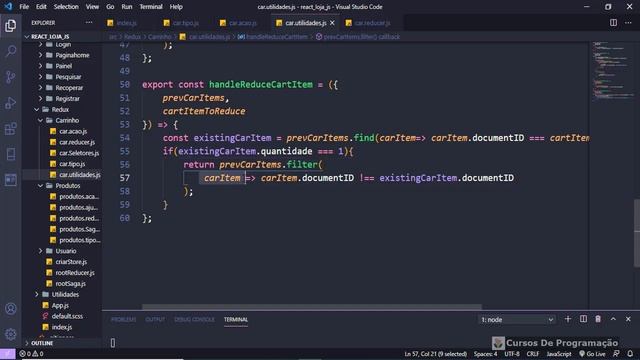The width and height of the screenshot is (640, 360).
Task: Open editor more actions menu
Action: (628, 23)
